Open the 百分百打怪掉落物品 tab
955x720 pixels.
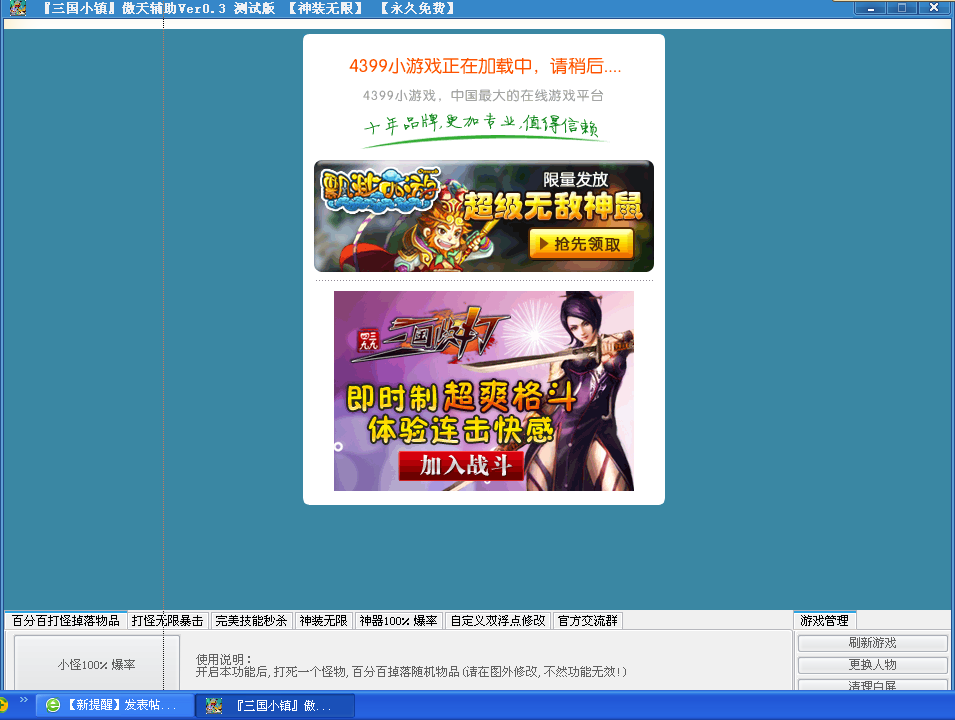pos(66,621)
